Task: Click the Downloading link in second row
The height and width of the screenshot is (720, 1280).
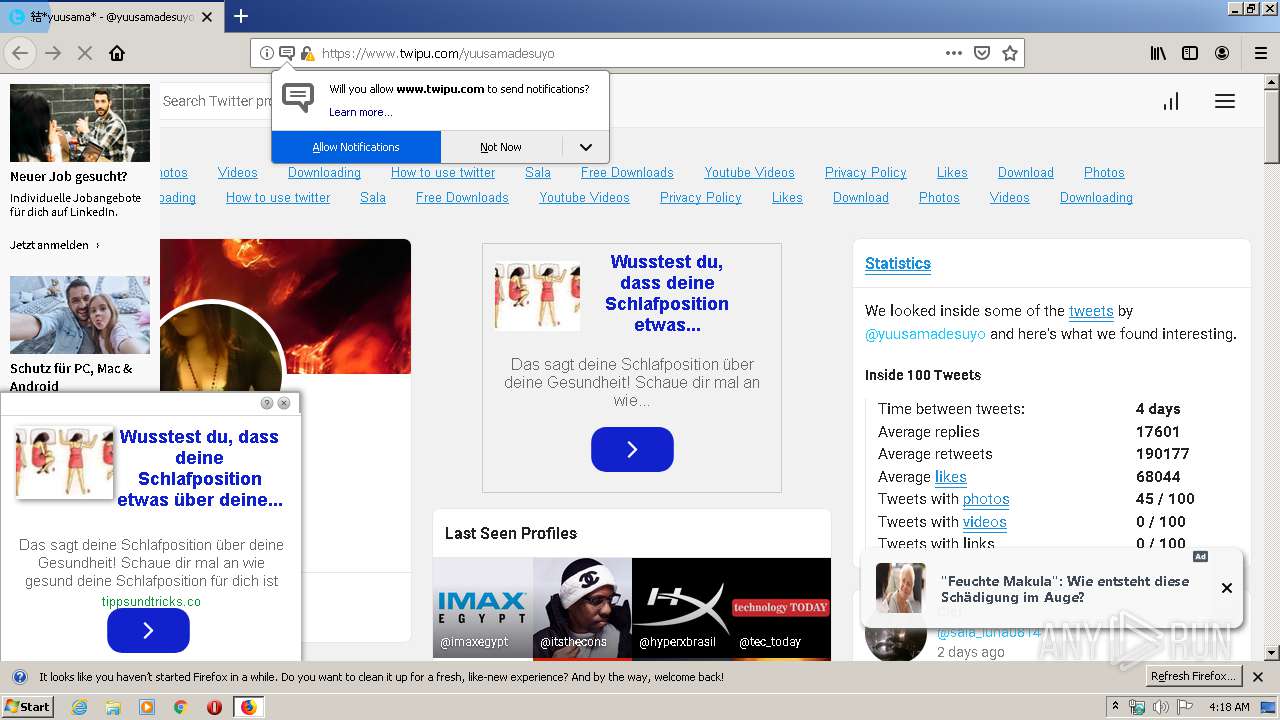Action: click(x=1096, y=197)
